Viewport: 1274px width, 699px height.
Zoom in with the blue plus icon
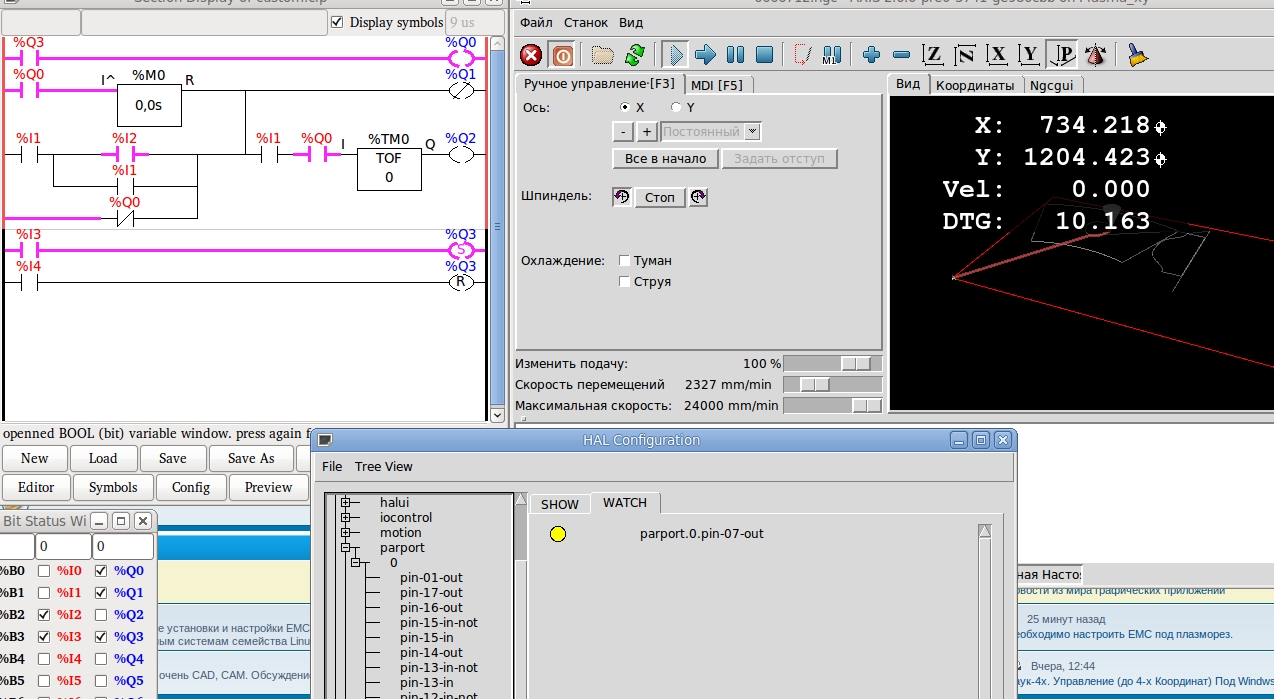[871, 55]
